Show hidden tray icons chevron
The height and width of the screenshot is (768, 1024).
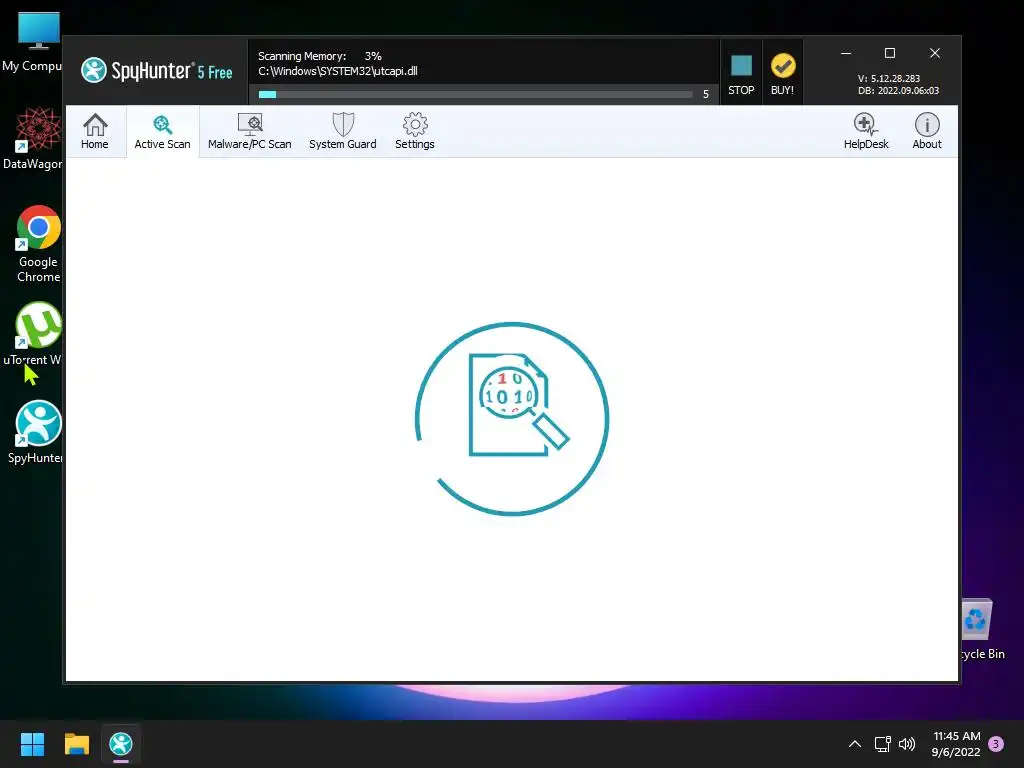tap(854, 744)
